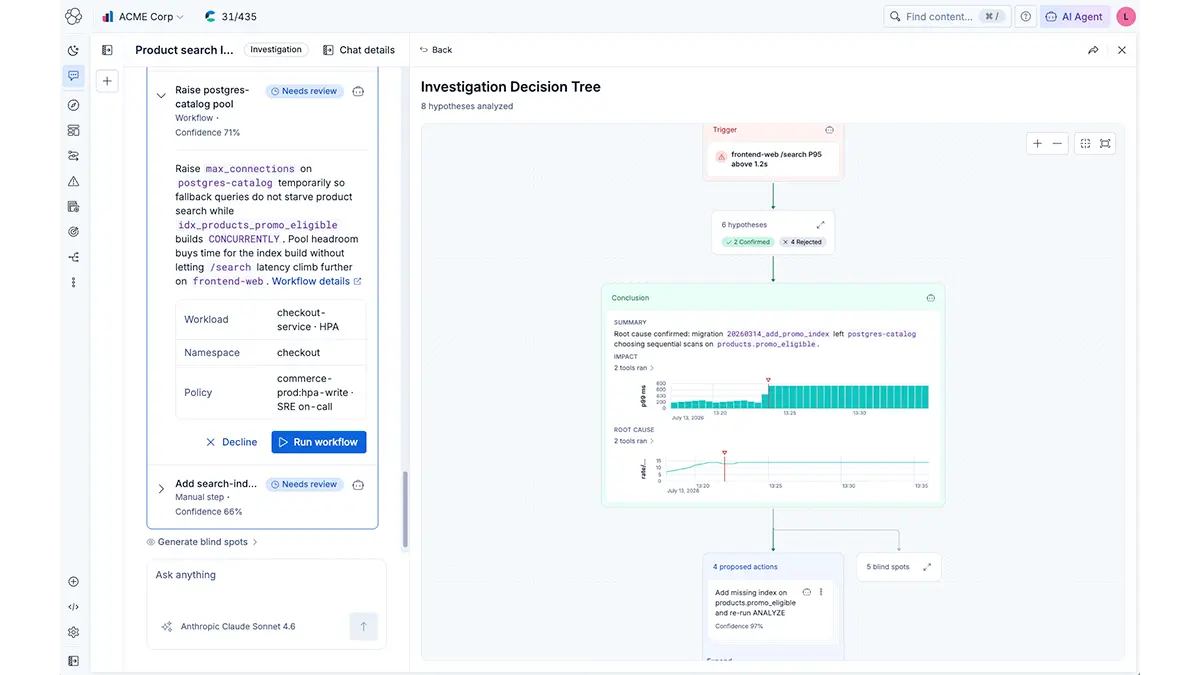Viewport: 1200px width, 675px height.
Task: Open the user avatar L
Action: tap(1126, 17)
